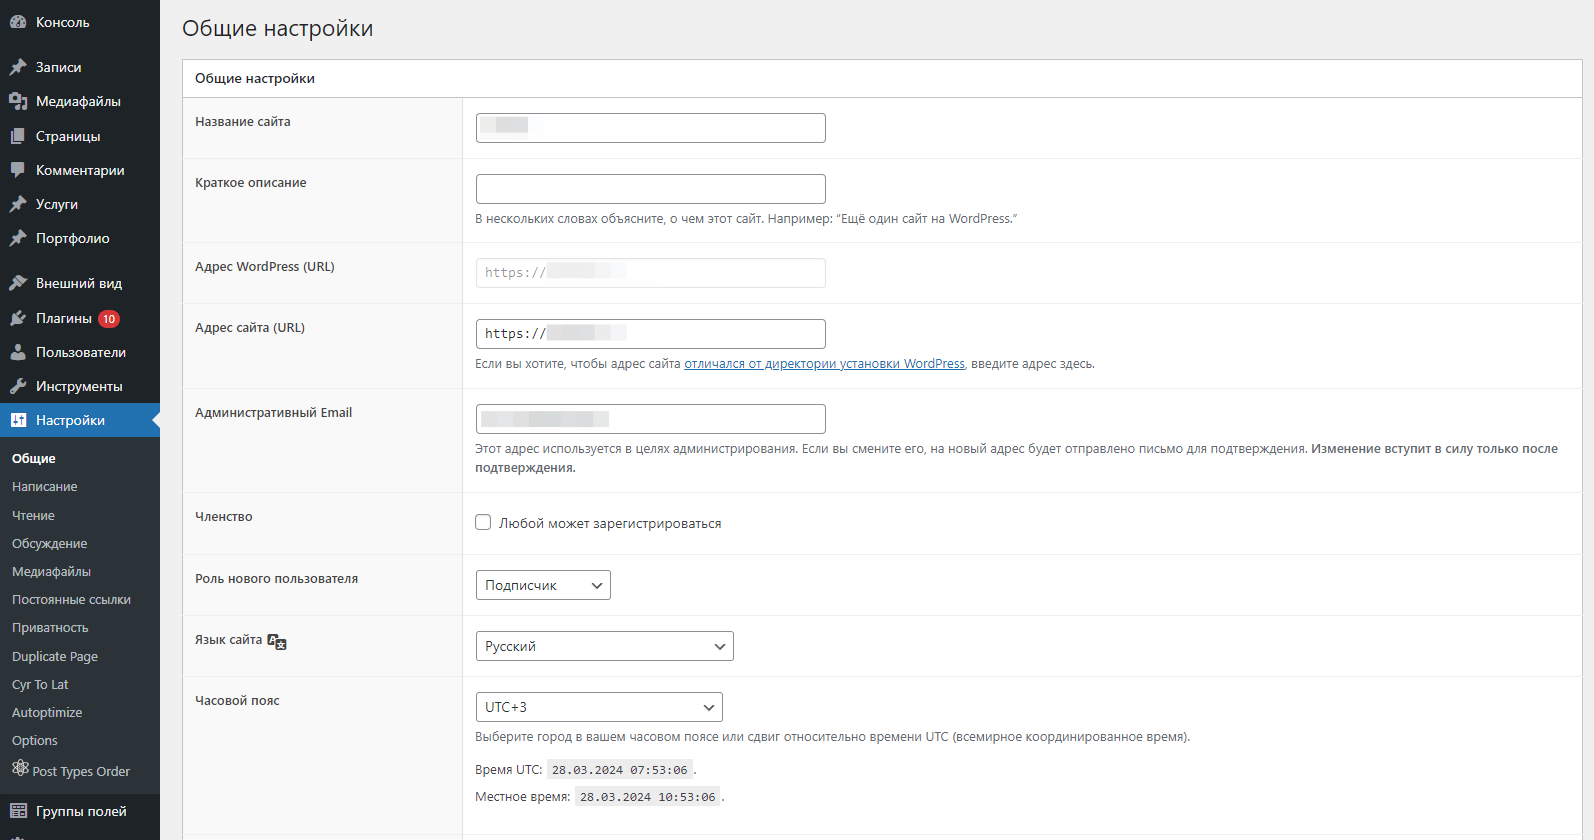This screenshot has width=1594, height=840.
Task: Follow 'отличался от директории установки WordPress' link
Action: (824, 364)
